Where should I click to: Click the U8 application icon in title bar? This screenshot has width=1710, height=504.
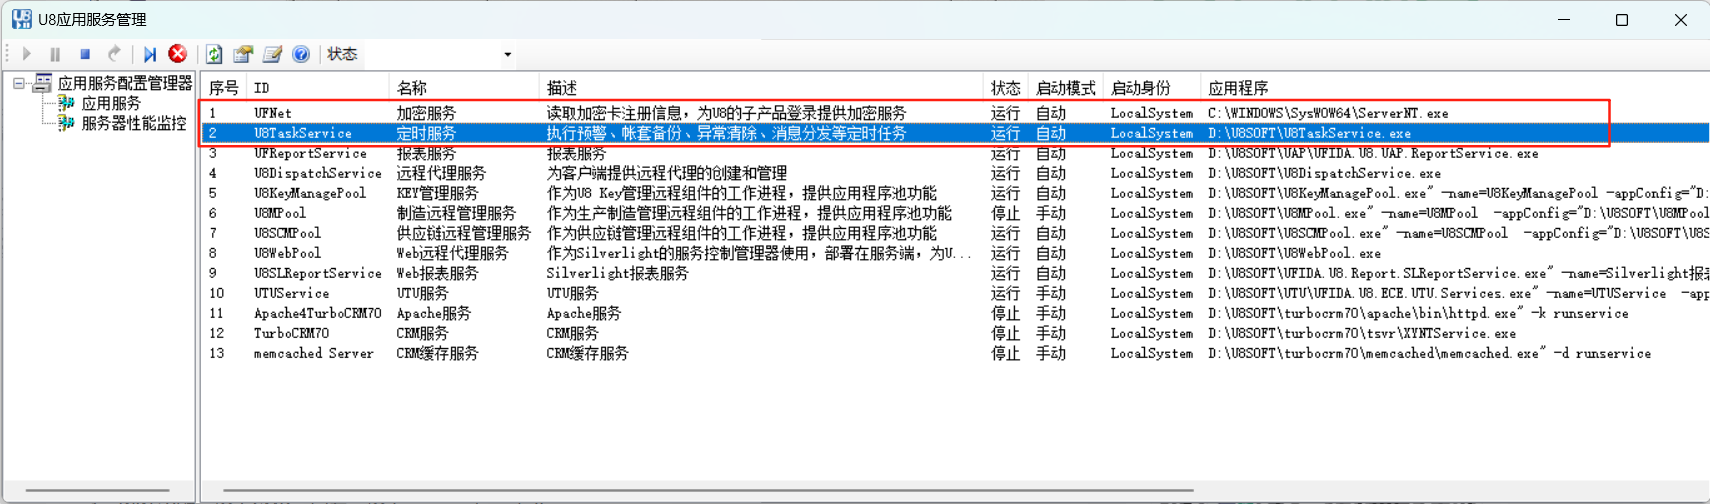(x=21, y=19)
